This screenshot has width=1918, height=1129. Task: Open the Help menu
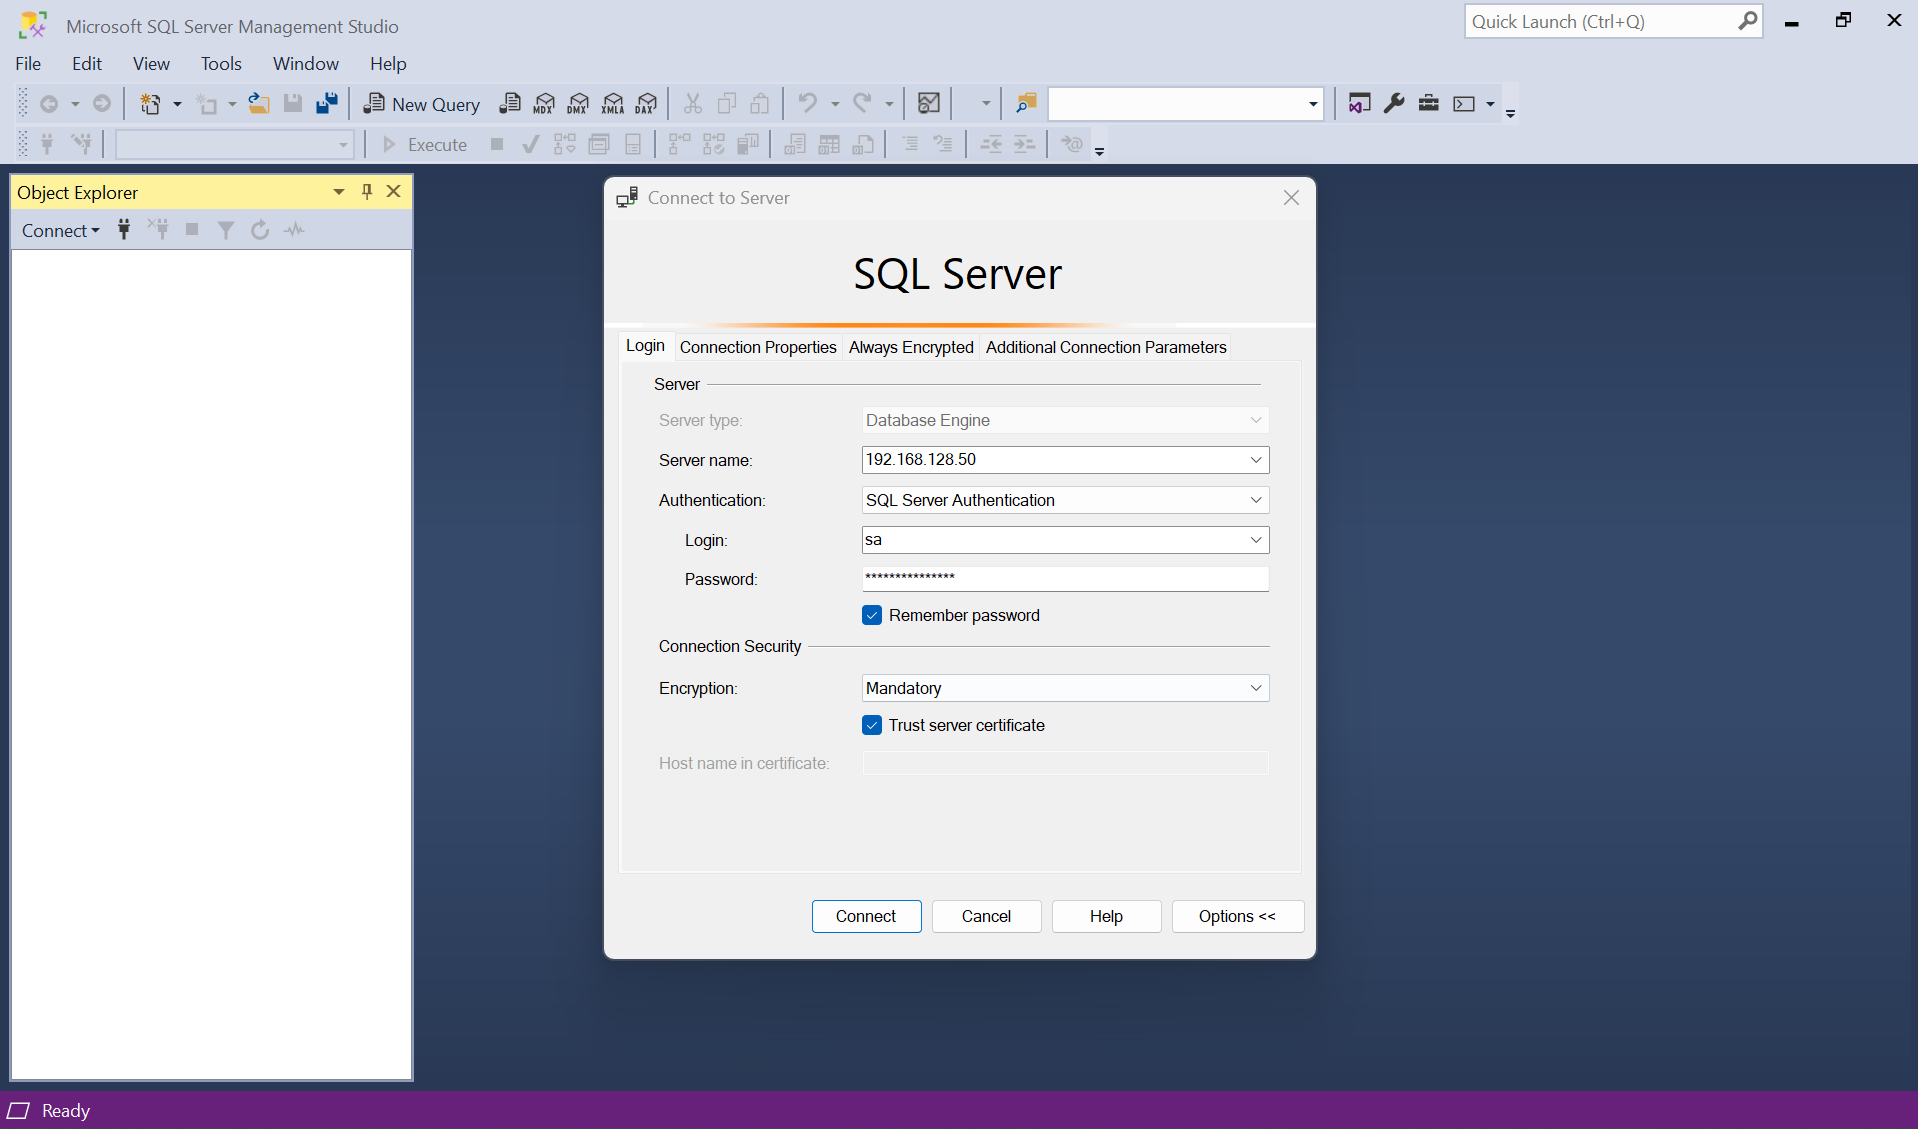[388, 64]
